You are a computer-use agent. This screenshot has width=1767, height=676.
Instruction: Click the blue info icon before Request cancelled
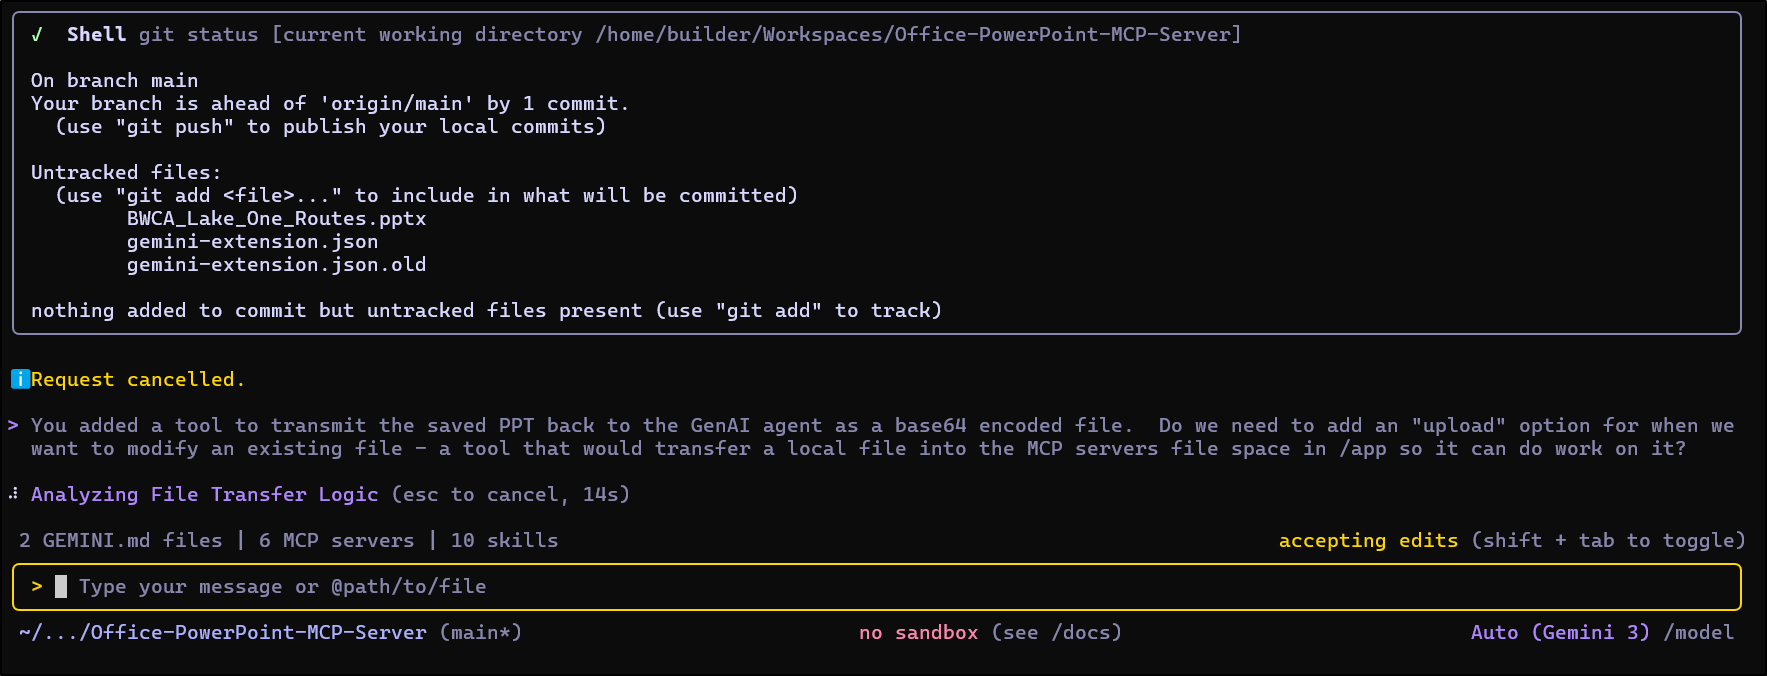20,379
